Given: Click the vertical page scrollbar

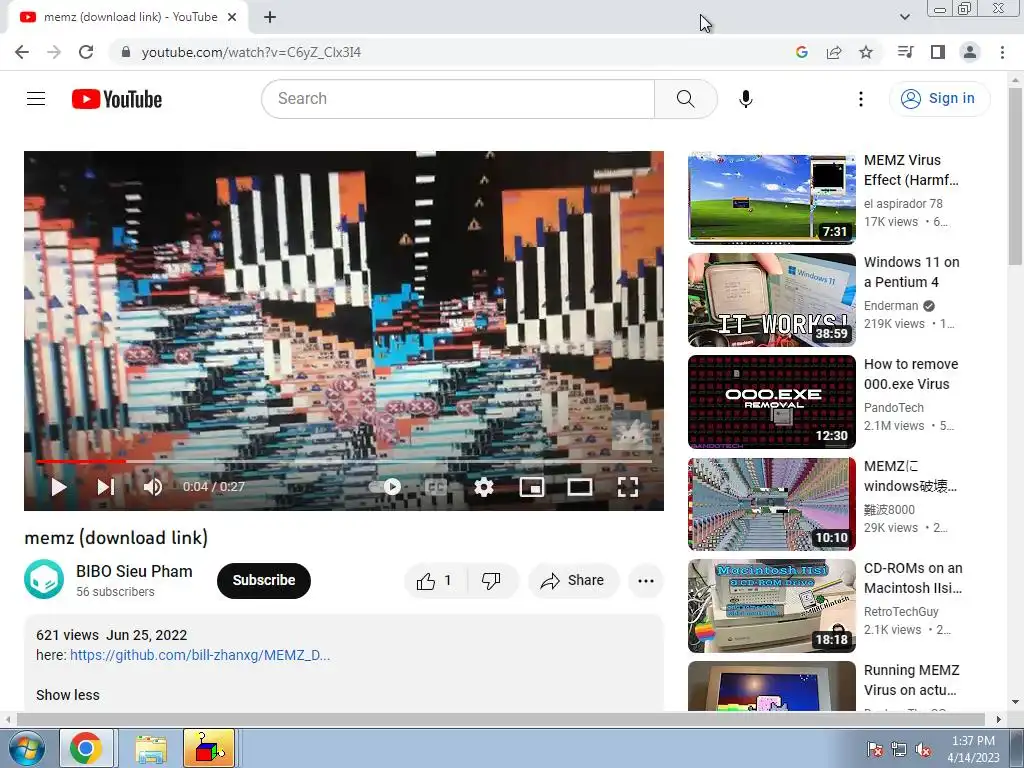Looking at the screenshot, I should (x=1015, y=176).
